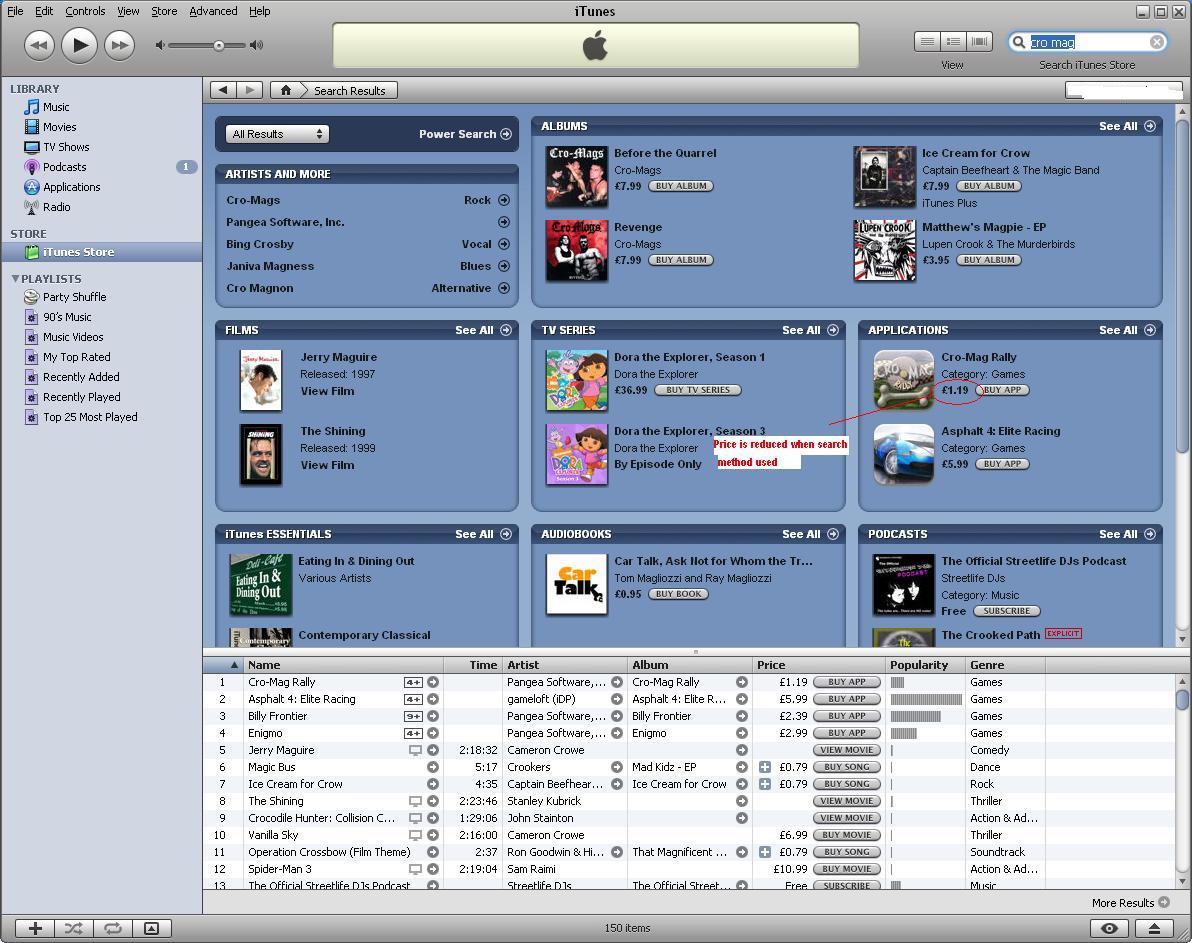Sort the list by Popularity column
The image size is (1192, 943).
pos(925,665)
